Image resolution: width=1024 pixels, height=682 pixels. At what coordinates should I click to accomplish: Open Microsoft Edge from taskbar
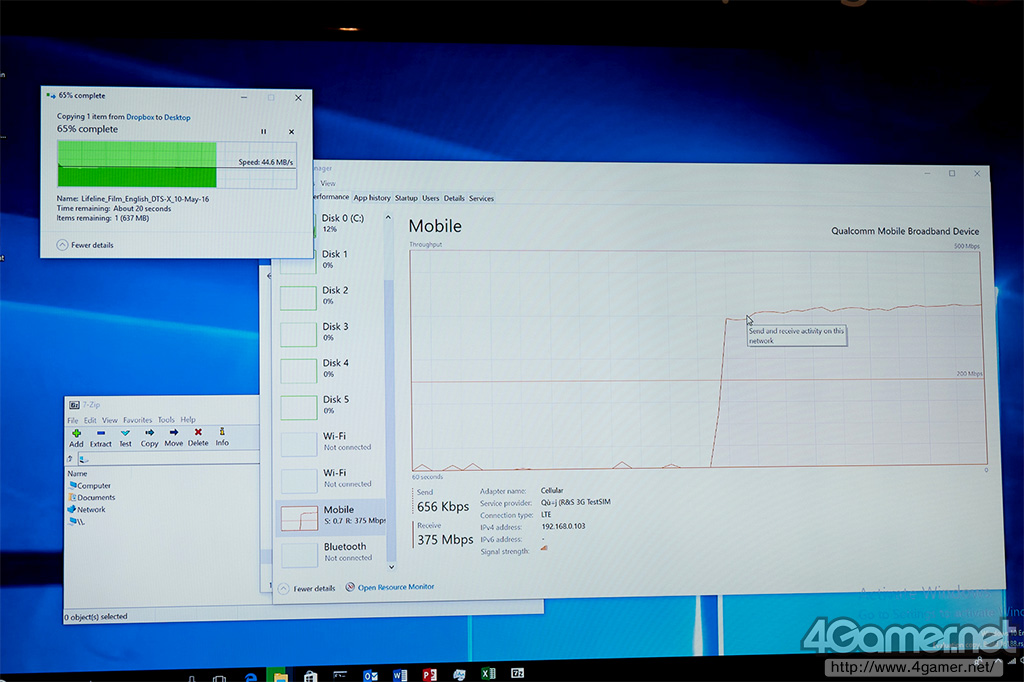251,676
